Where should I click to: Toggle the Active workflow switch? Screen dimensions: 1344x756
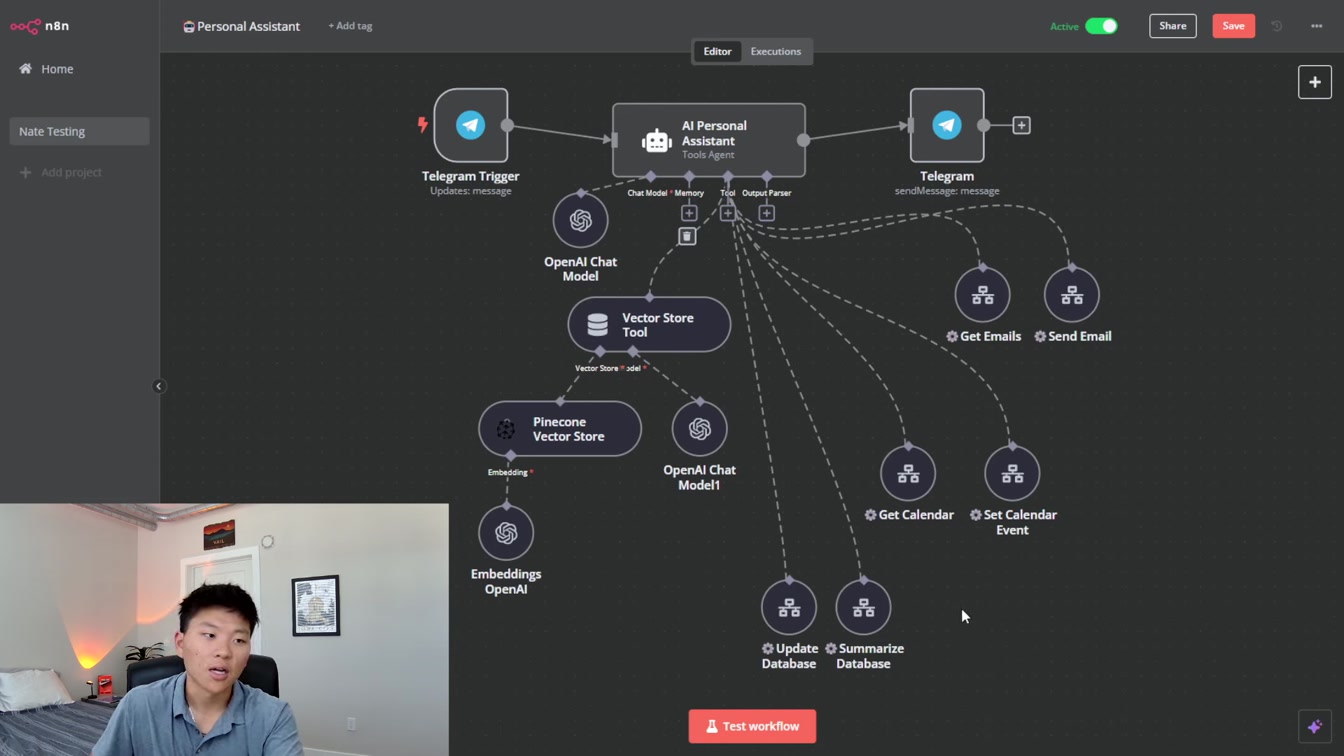1101,26
